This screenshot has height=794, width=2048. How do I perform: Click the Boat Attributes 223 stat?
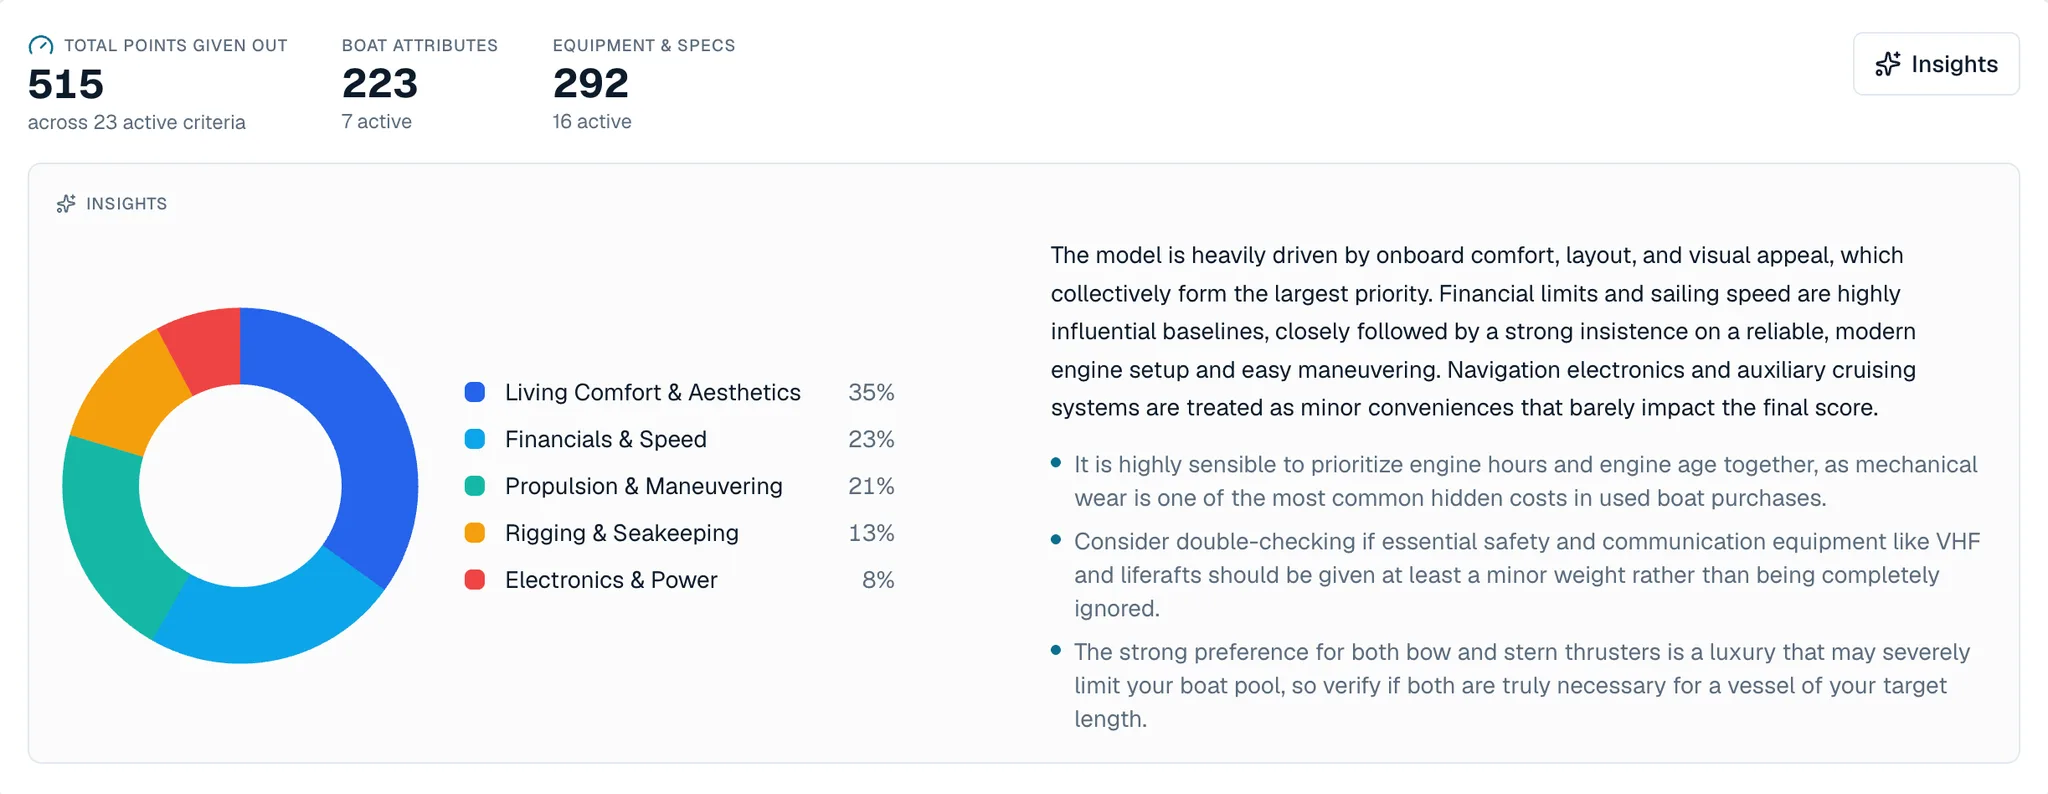click(x=380, y=83)
